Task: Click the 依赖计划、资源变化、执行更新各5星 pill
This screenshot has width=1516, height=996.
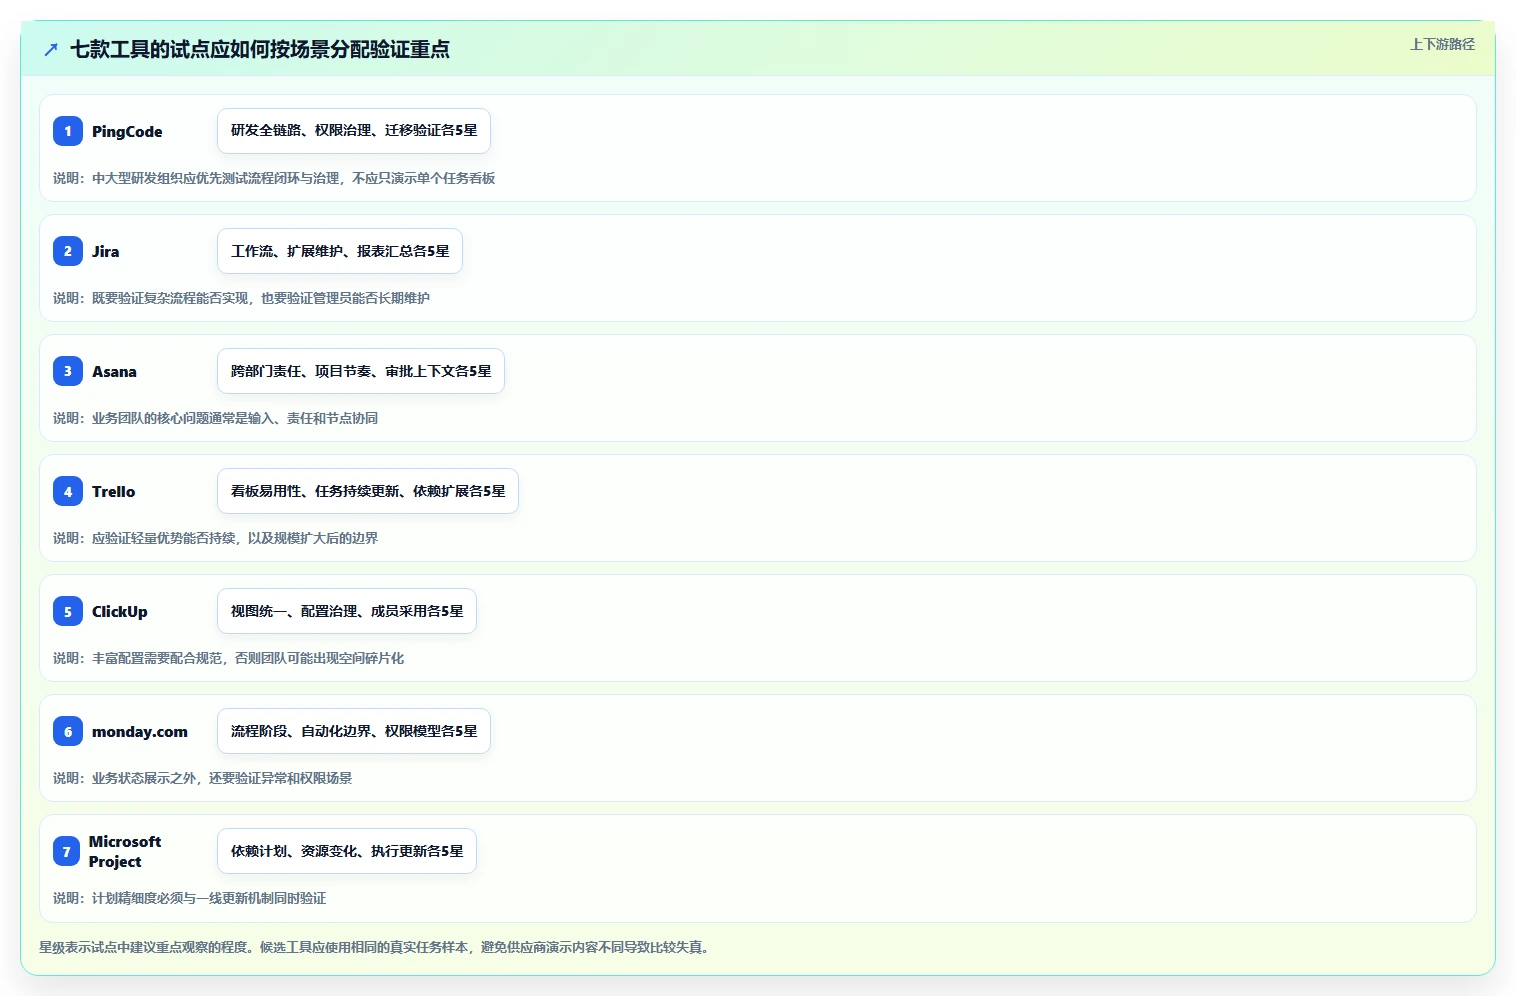Action: point(347,851)
